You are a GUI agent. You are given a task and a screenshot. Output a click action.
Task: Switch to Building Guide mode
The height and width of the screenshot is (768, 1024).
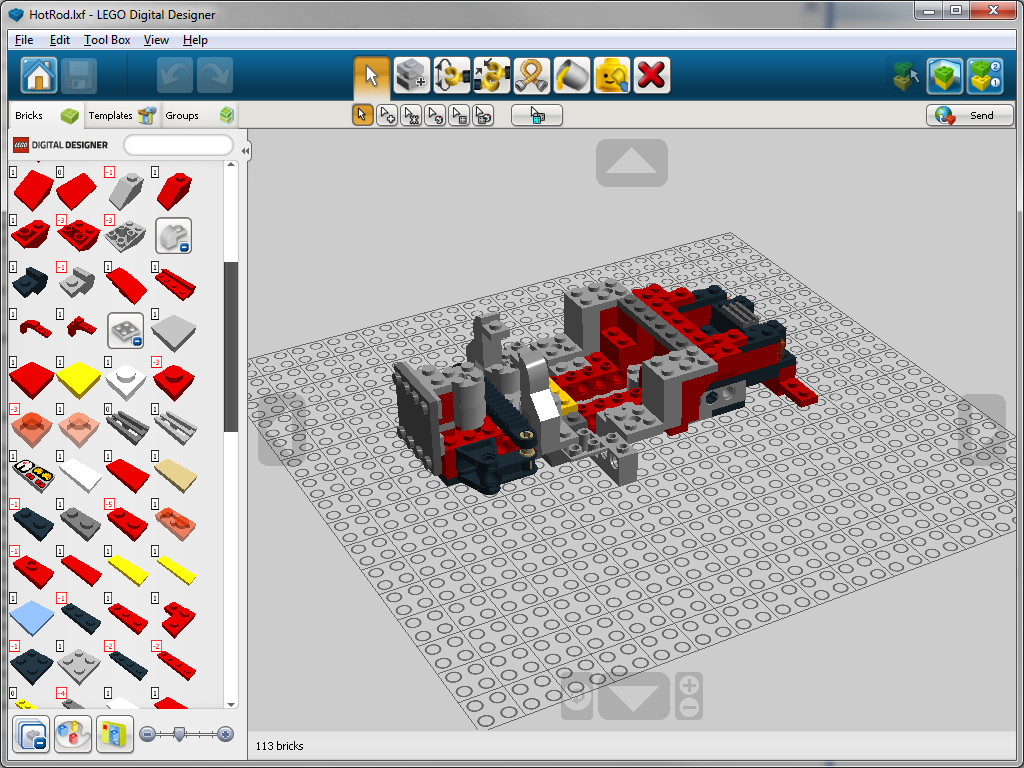click(985, 76)
